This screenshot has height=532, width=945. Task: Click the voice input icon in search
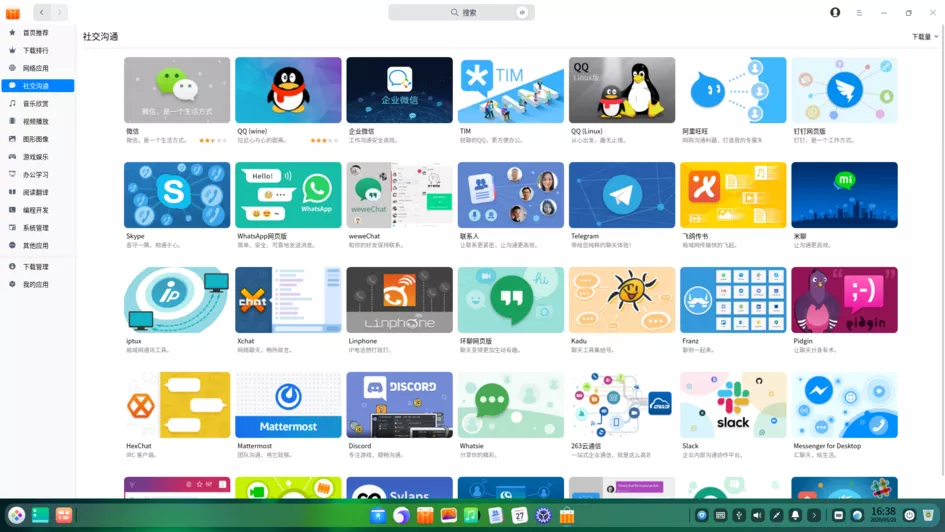[522, 12]
